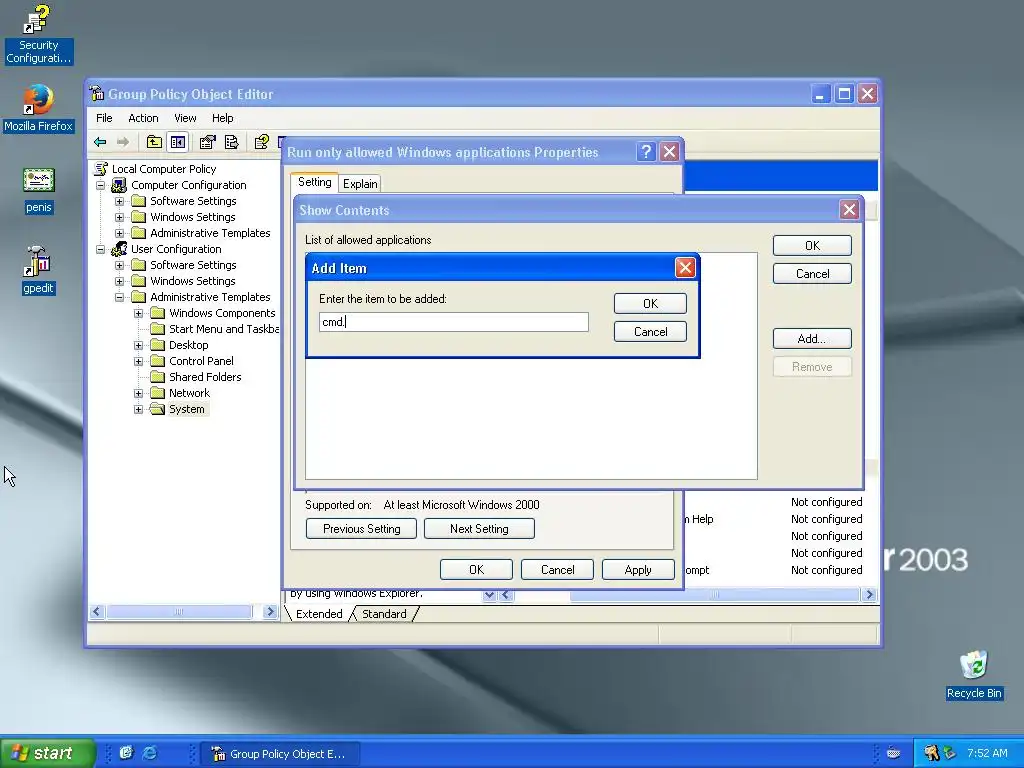Switch to the Standard view tab
This screenshot has width=1024, height=768.
[384, 614]
